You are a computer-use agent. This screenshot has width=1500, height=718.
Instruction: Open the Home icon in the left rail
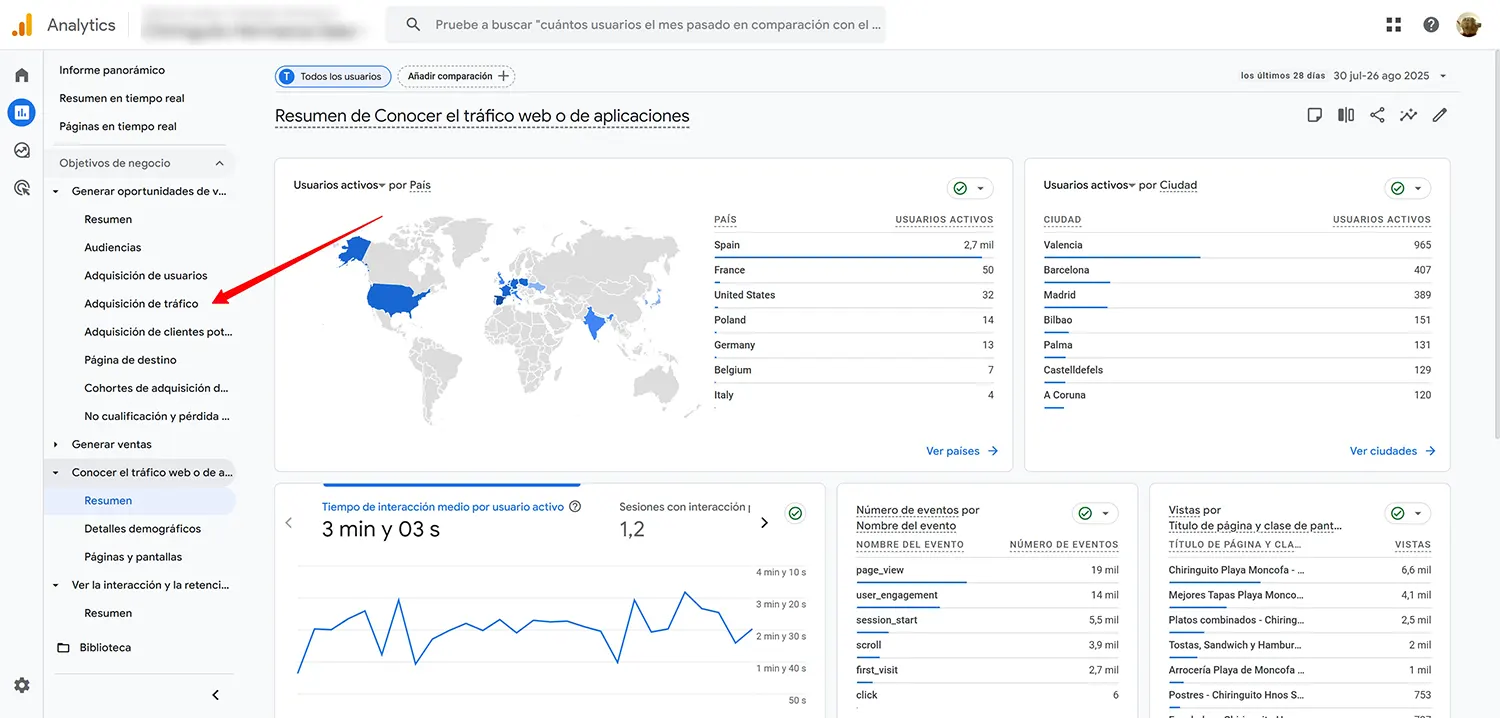click(x=22, y=74)
